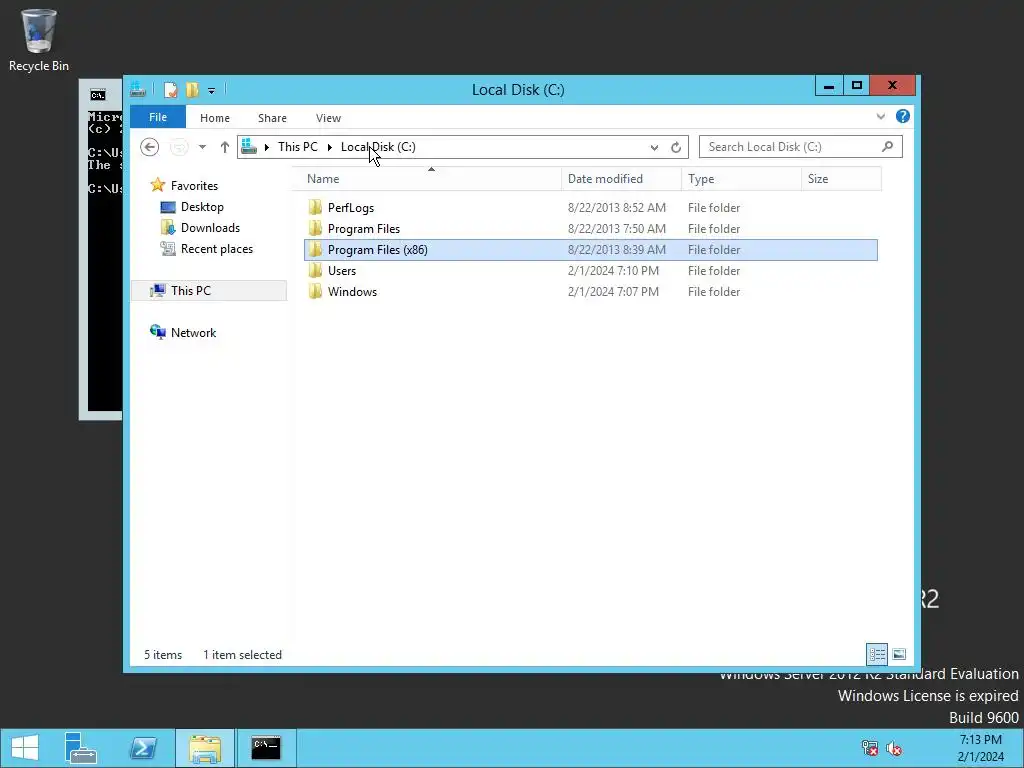Select Network in the navigation pane
This screenshot has width=1024, height=768.
193,332
